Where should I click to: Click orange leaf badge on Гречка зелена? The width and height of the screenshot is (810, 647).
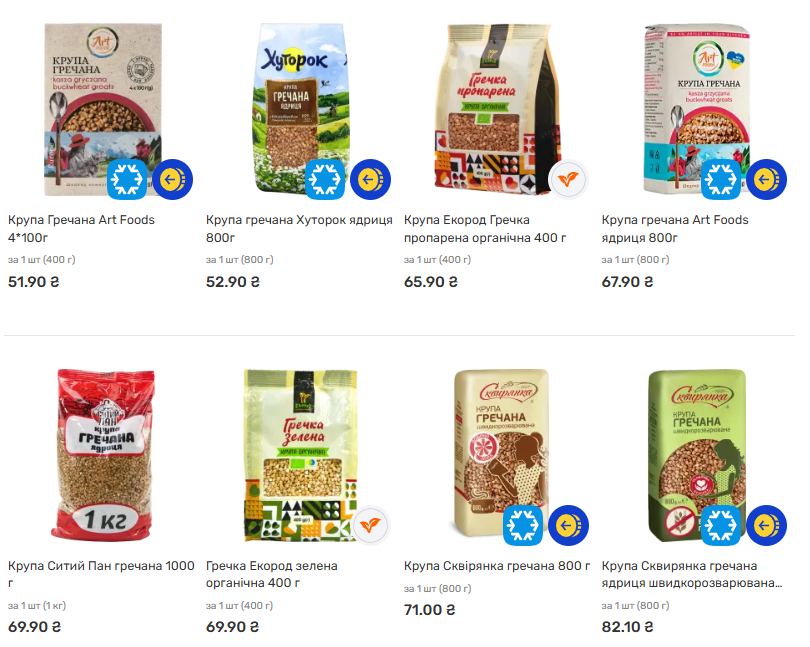pyautogui.click(x=370, y=525)
